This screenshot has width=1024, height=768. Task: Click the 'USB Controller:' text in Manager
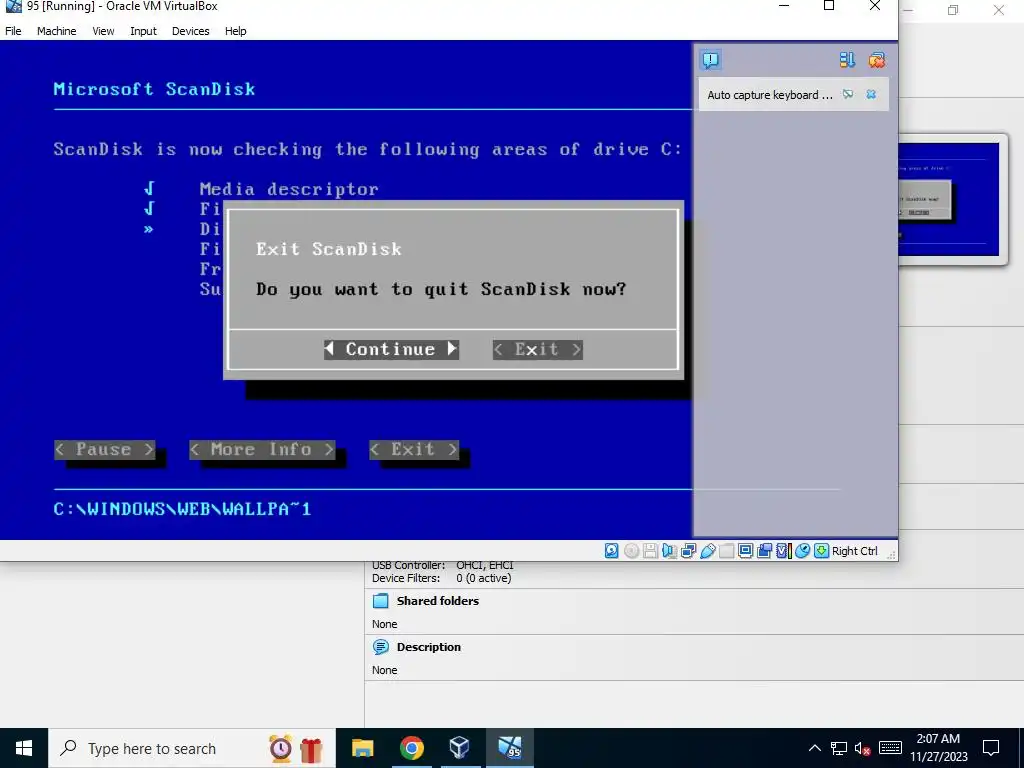coord(409,566)
